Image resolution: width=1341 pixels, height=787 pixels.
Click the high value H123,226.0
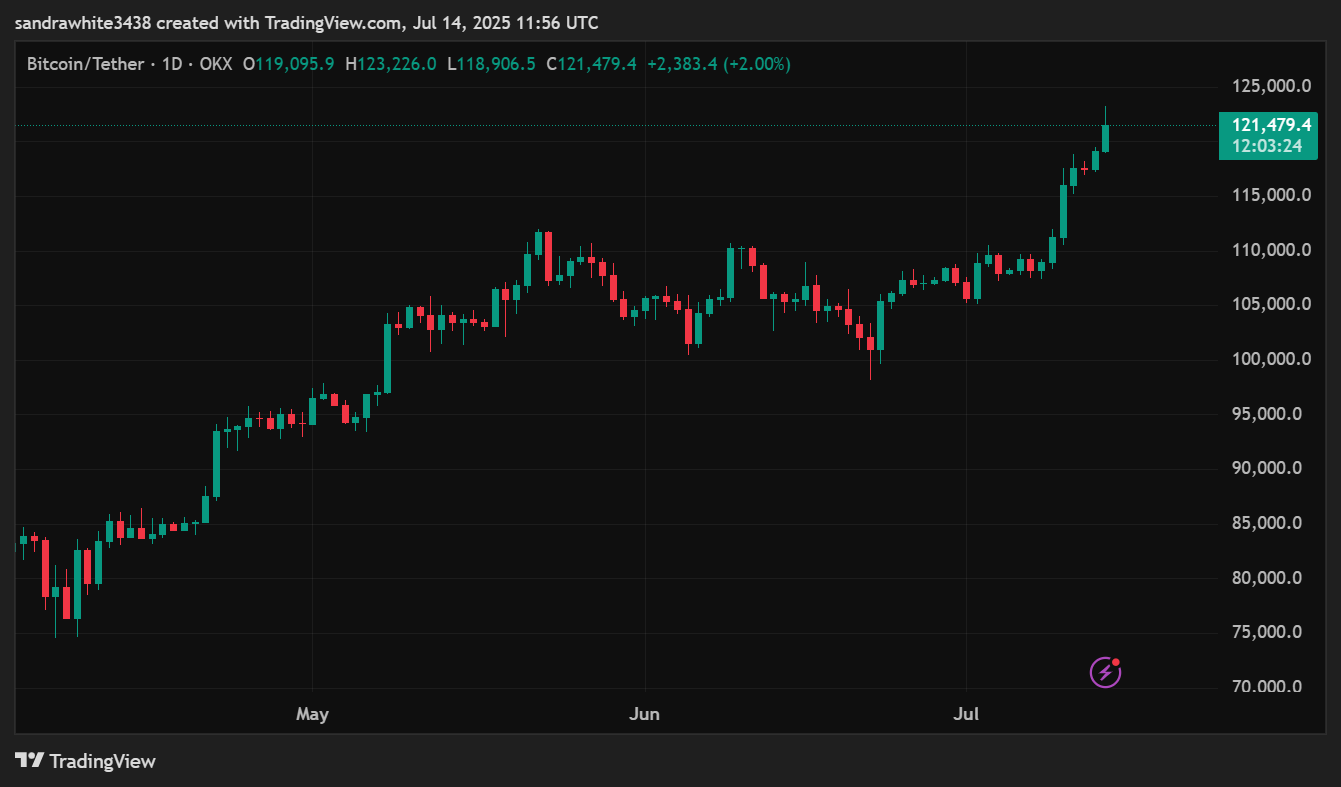pyautogui.click(x=390, y=64)
